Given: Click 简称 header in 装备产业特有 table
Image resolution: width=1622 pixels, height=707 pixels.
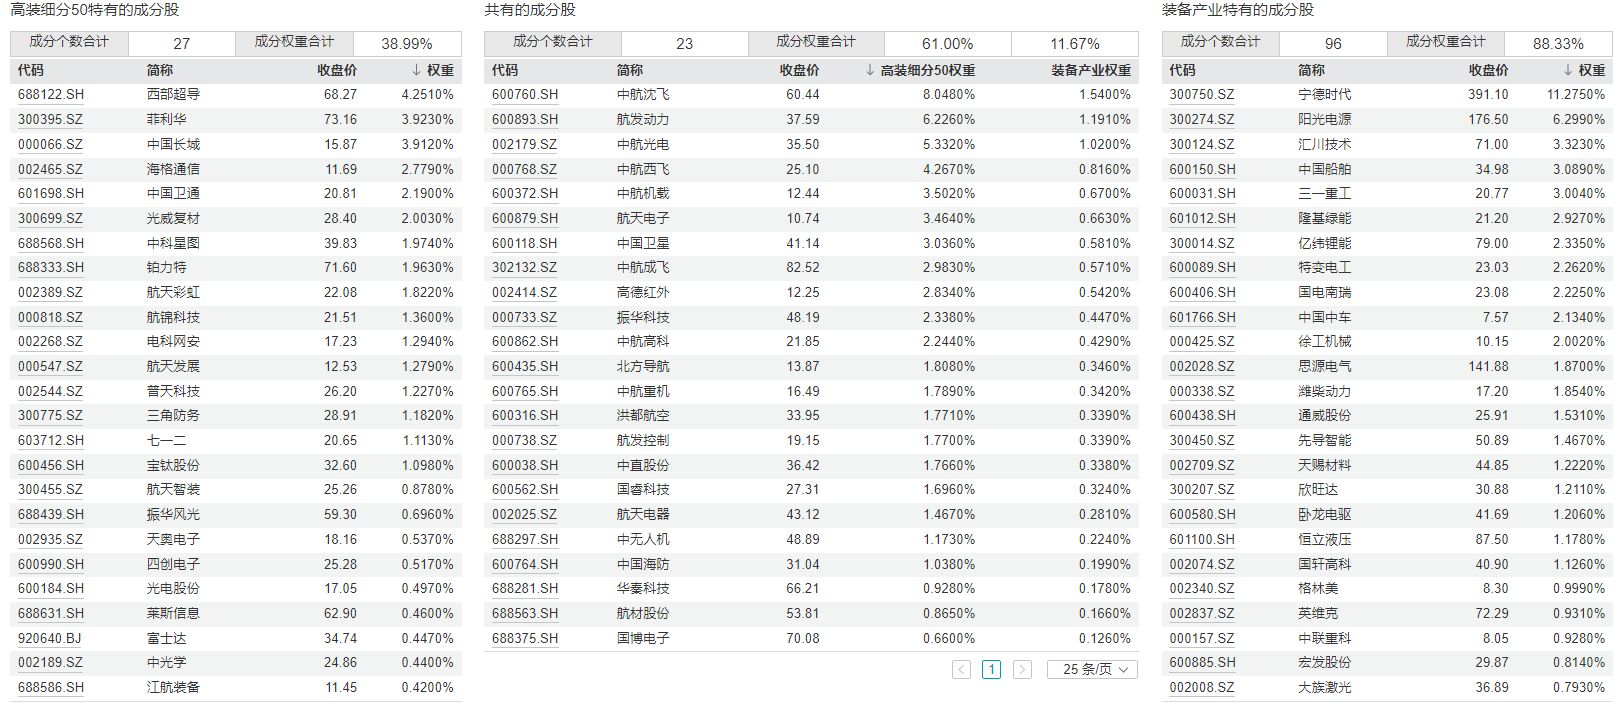Looking at the screenshot, I should [x=1311, y=71].
